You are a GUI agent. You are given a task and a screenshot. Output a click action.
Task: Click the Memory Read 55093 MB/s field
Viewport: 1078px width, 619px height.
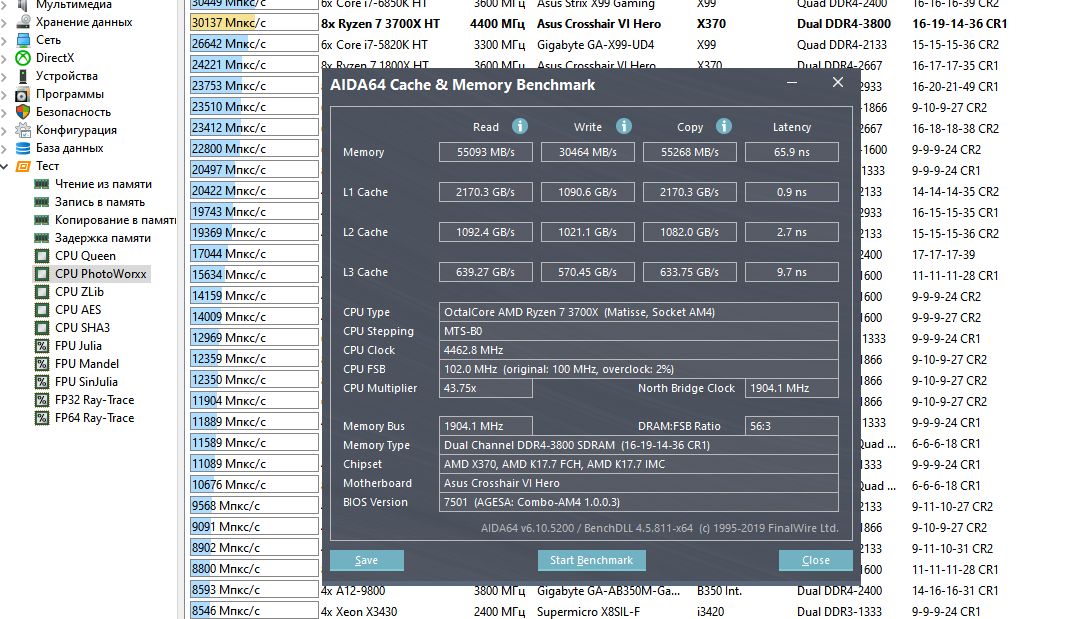(486, 152)
